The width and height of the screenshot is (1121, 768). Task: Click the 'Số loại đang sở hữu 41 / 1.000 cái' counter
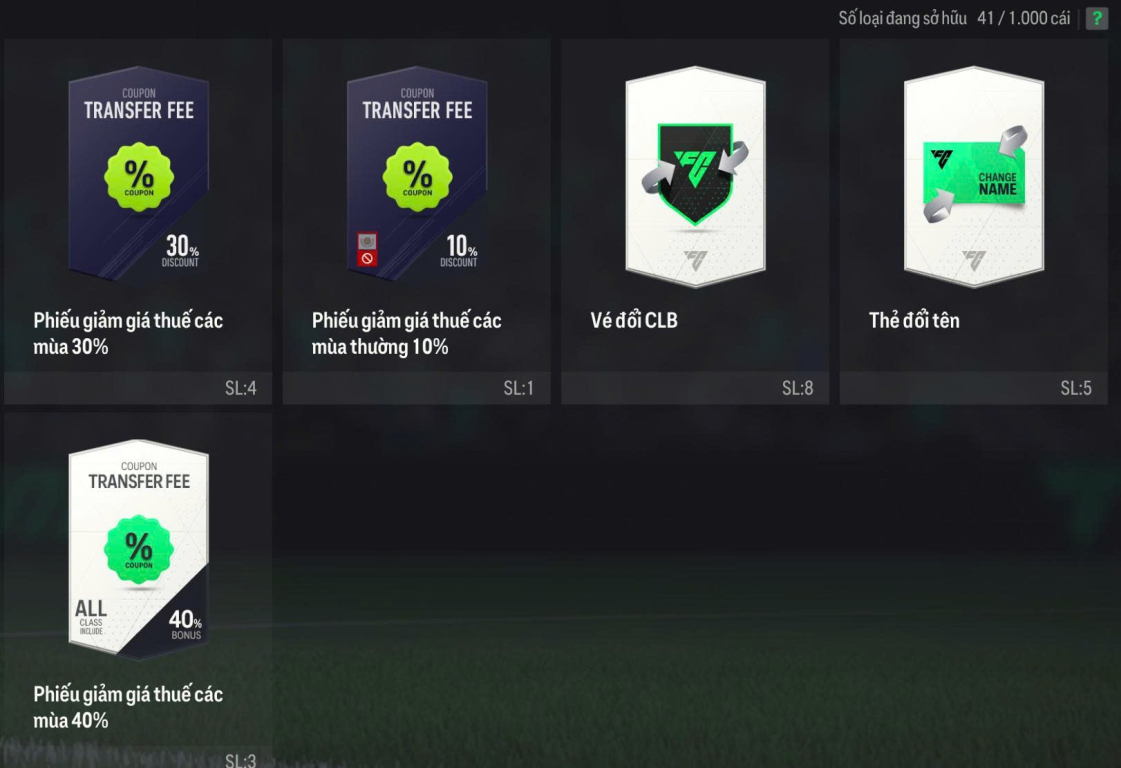(x=954, y=19)
